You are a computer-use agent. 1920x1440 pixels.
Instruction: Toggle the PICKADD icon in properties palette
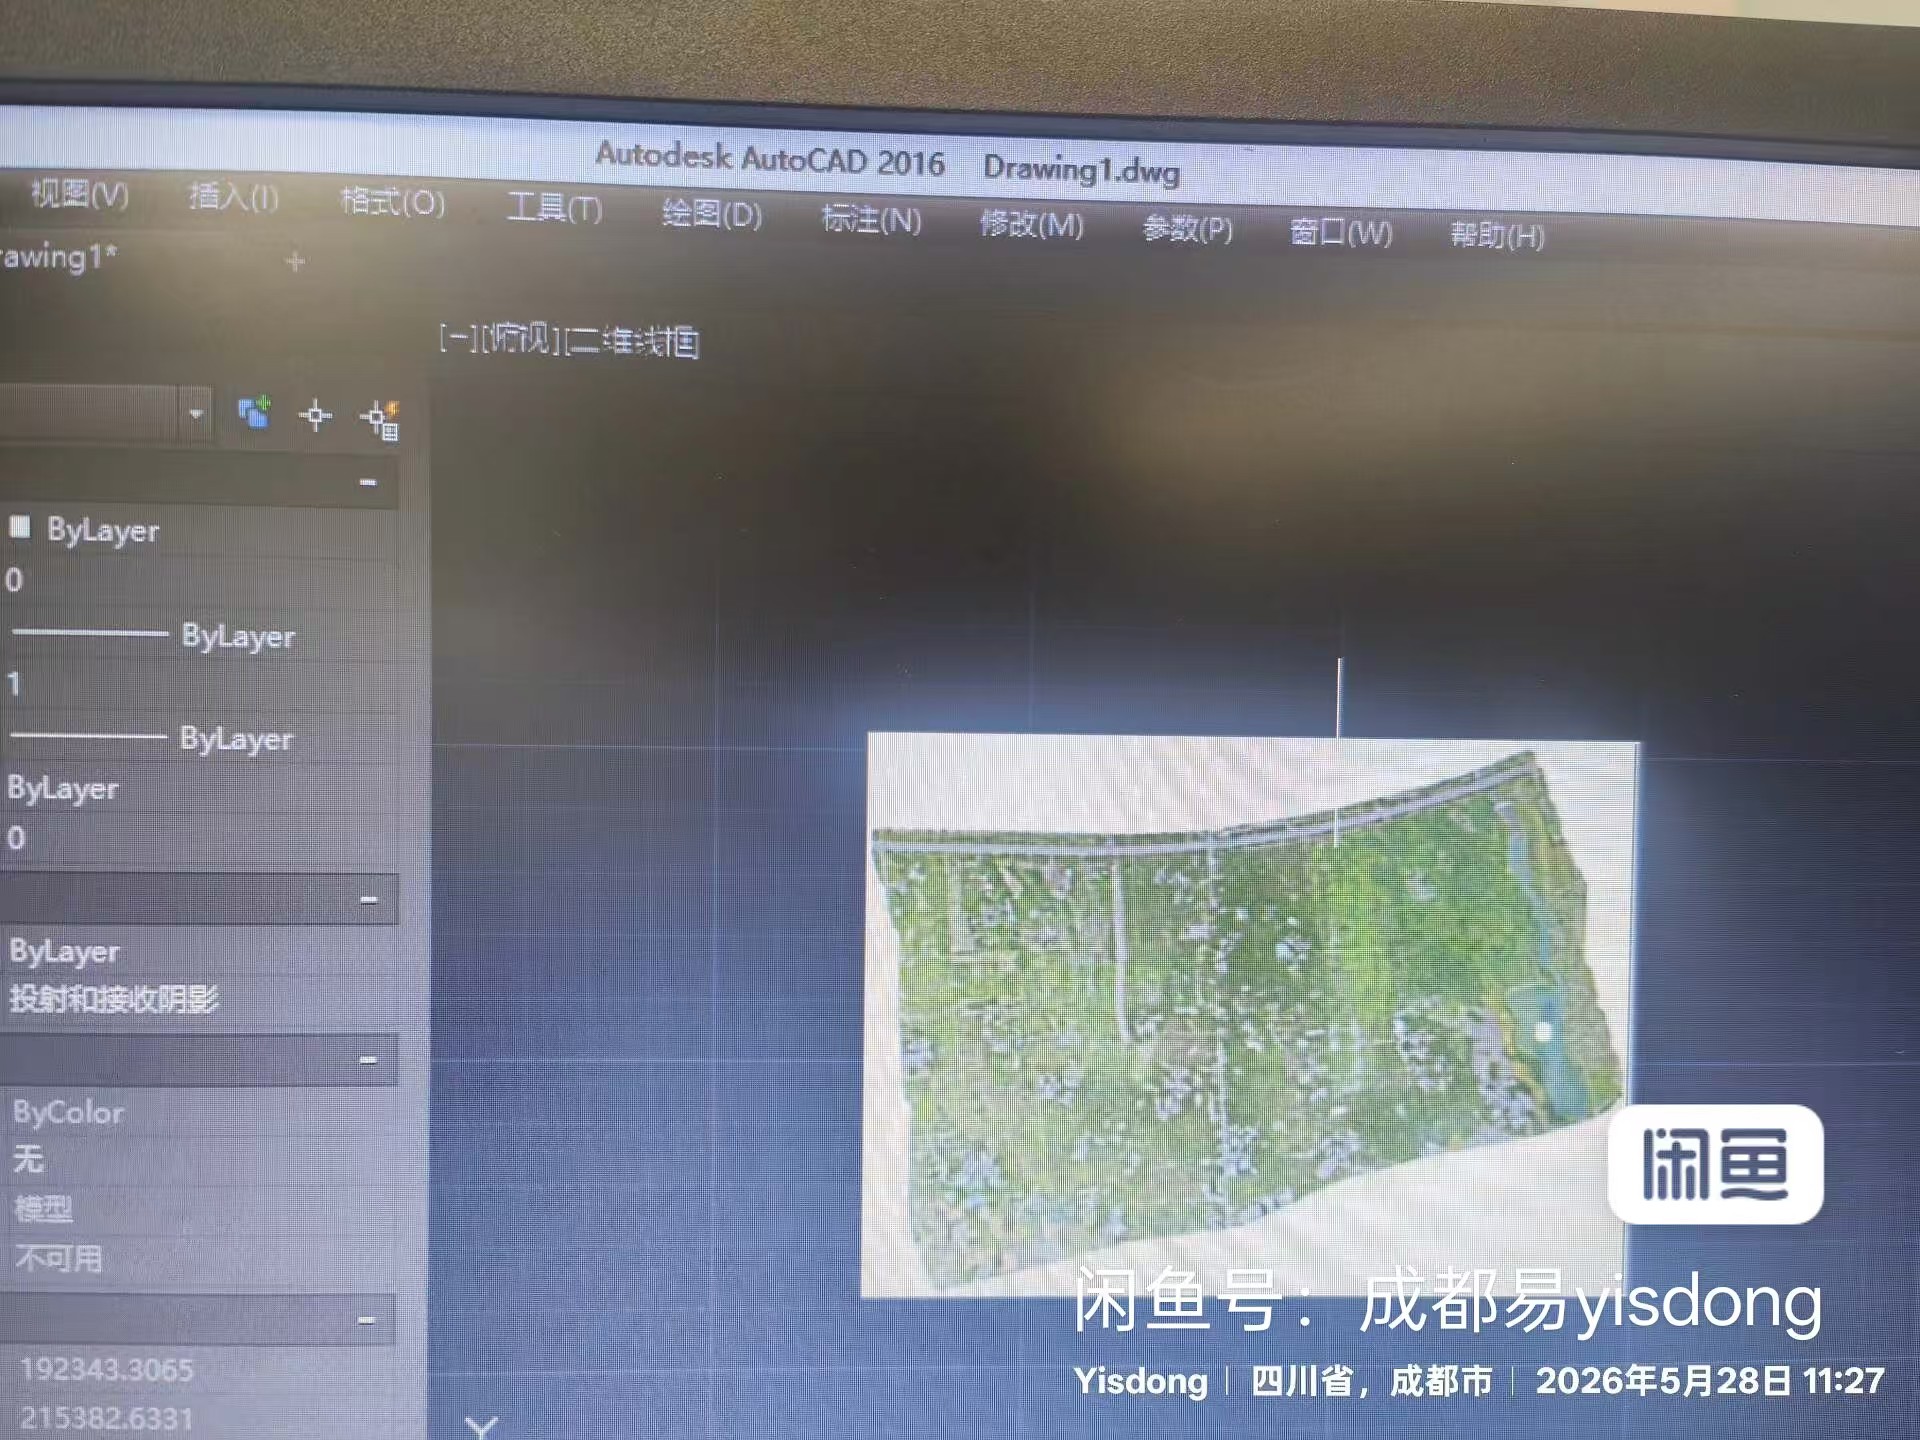pyautogui.click(x=254, y=413)
